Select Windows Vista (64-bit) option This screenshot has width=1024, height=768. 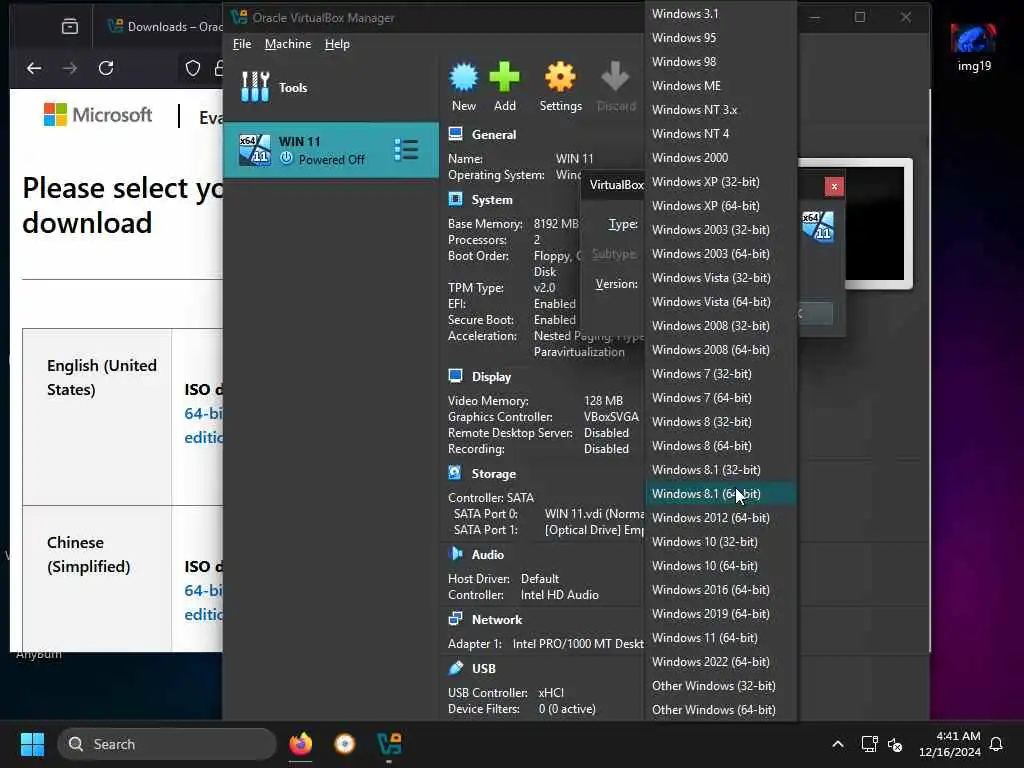721,302
